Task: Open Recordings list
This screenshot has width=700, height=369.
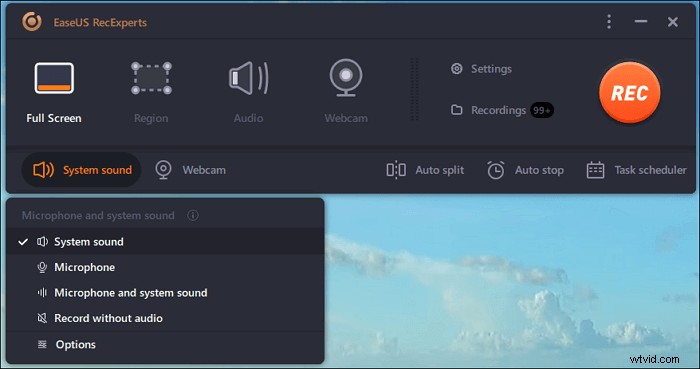Action: coord(488,110)
